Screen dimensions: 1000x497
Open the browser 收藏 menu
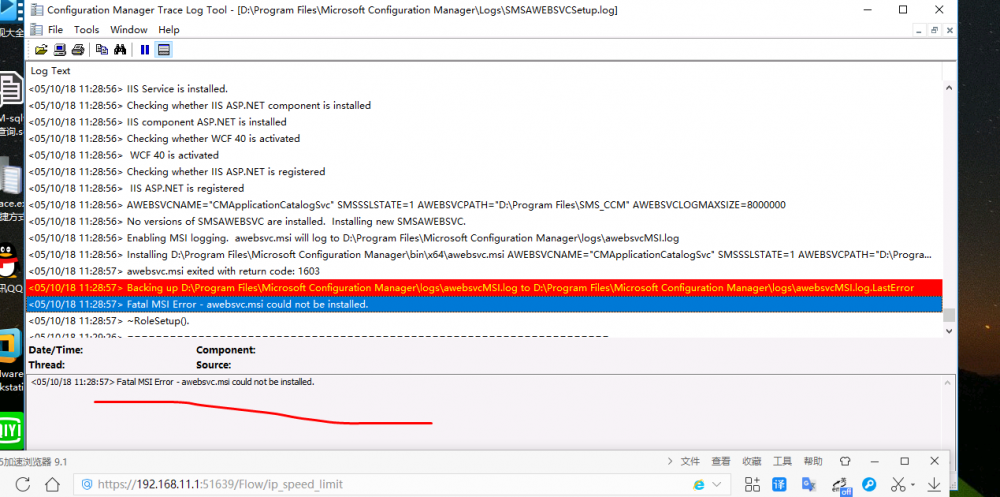click(x=751, y=461)
